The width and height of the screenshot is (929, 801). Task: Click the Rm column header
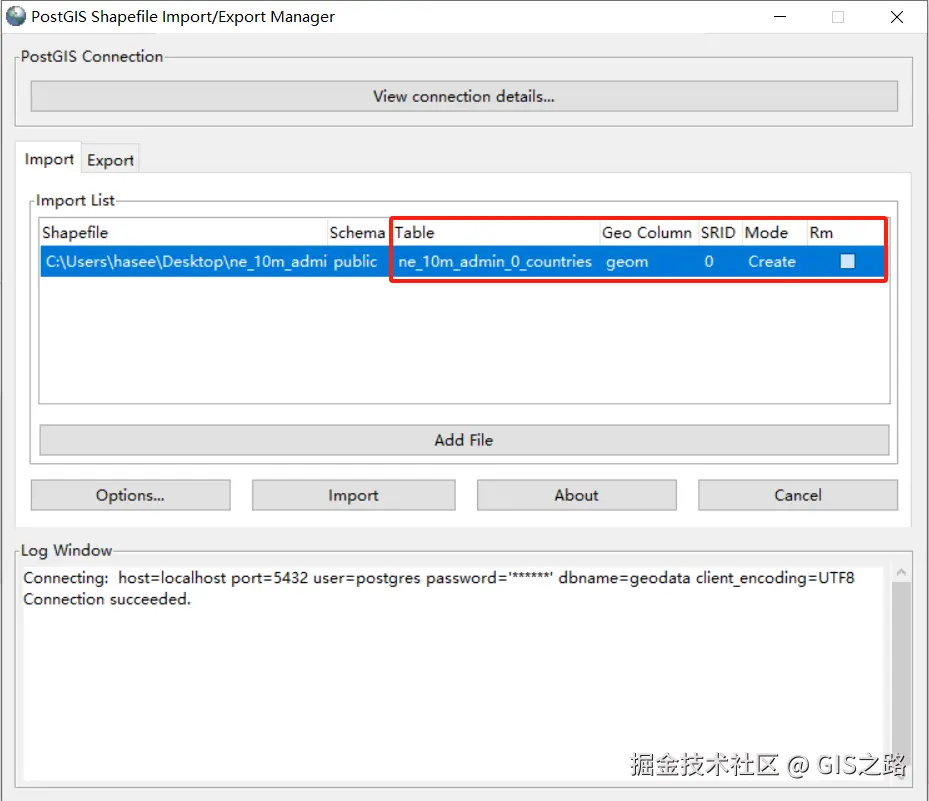tap(845, 232)
